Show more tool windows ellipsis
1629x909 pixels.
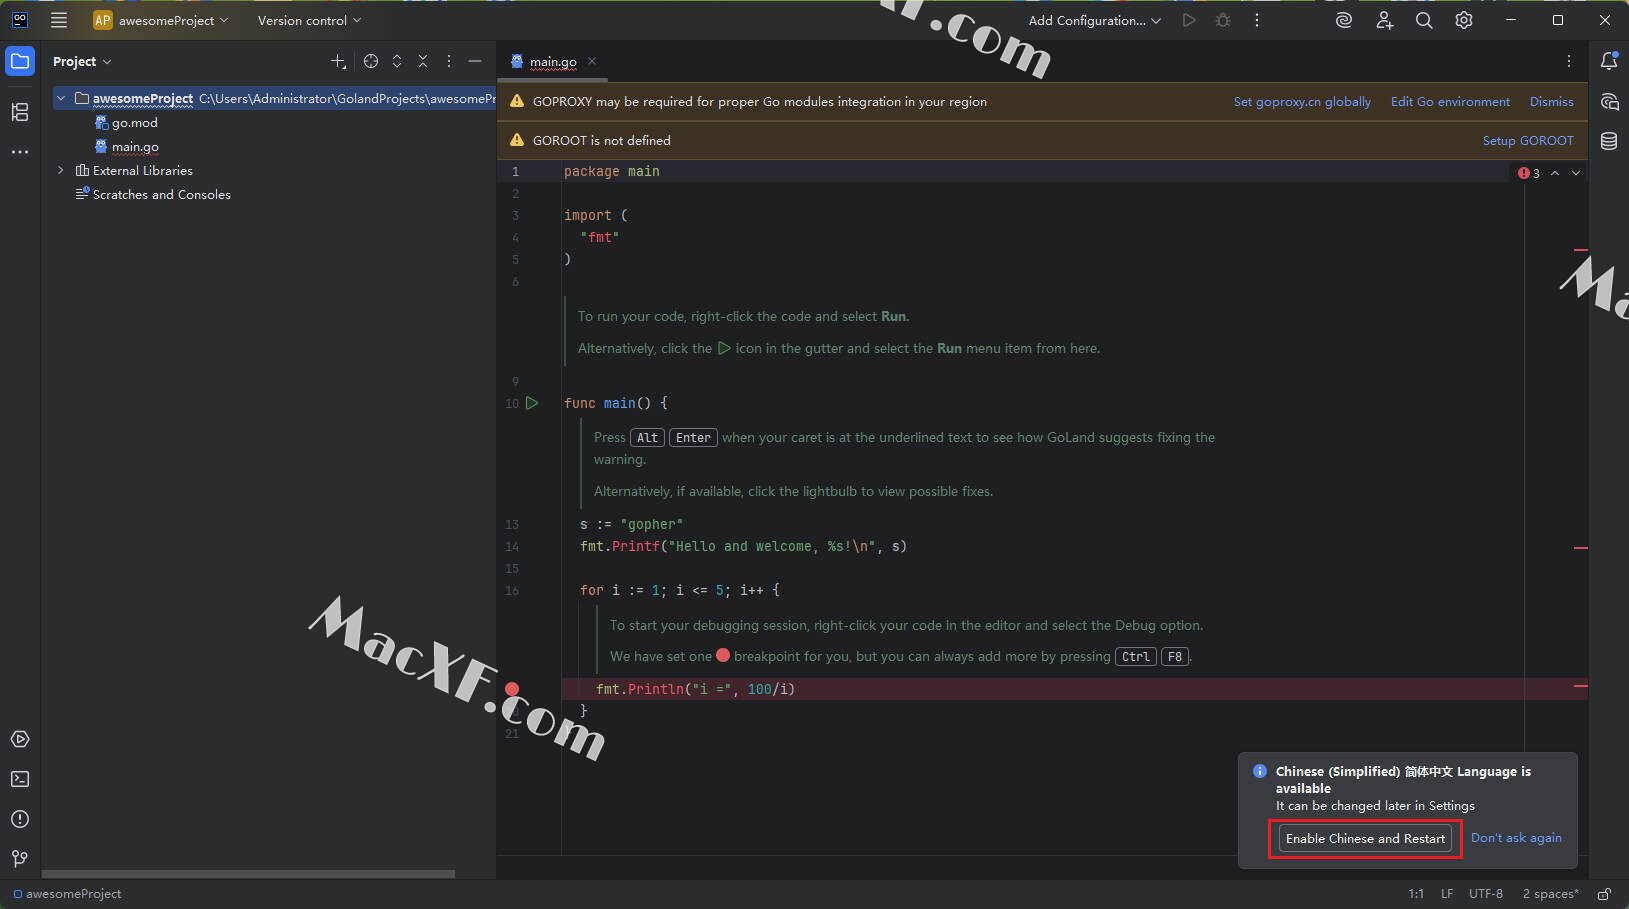pyautogui.click(x=20, y=152)
